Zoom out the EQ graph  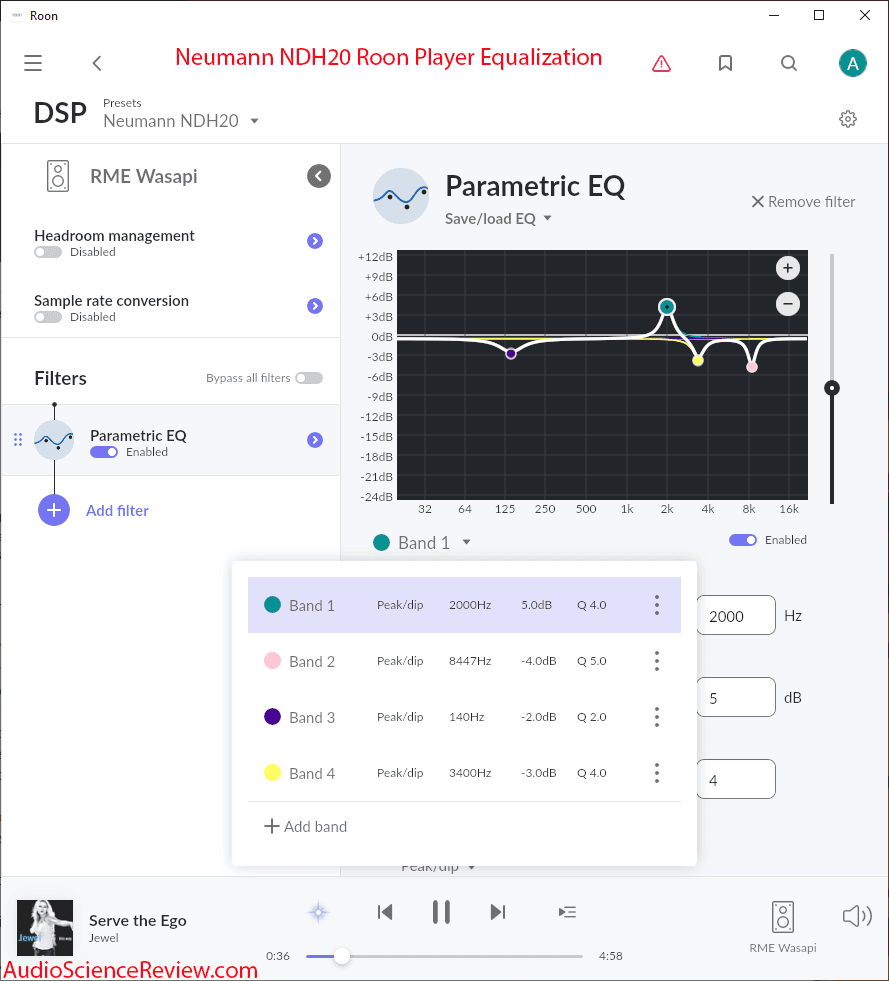pos(788,304)
